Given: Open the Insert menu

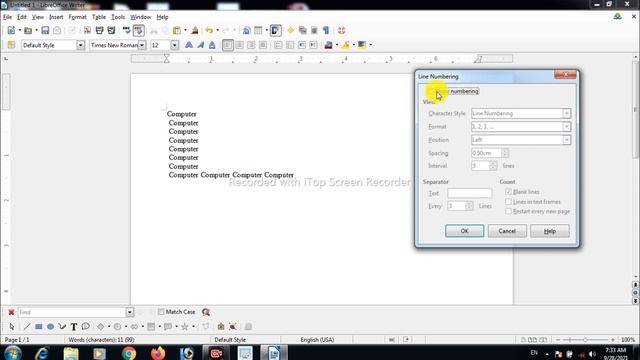Looking at the screenshot, I should (56, 17).
